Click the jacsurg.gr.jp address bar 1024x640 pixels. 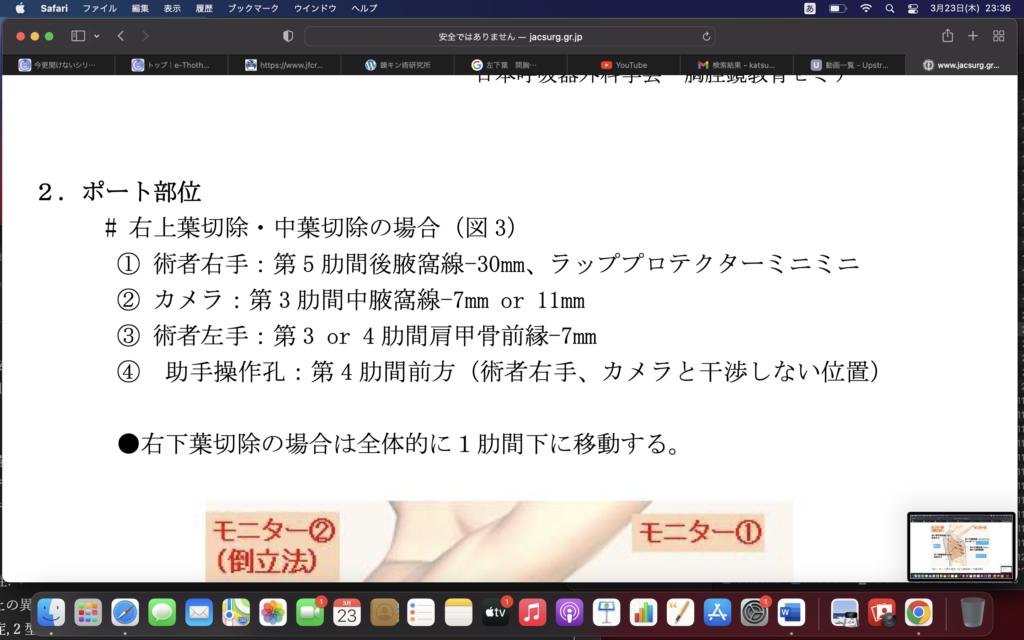tap(510, 36)
